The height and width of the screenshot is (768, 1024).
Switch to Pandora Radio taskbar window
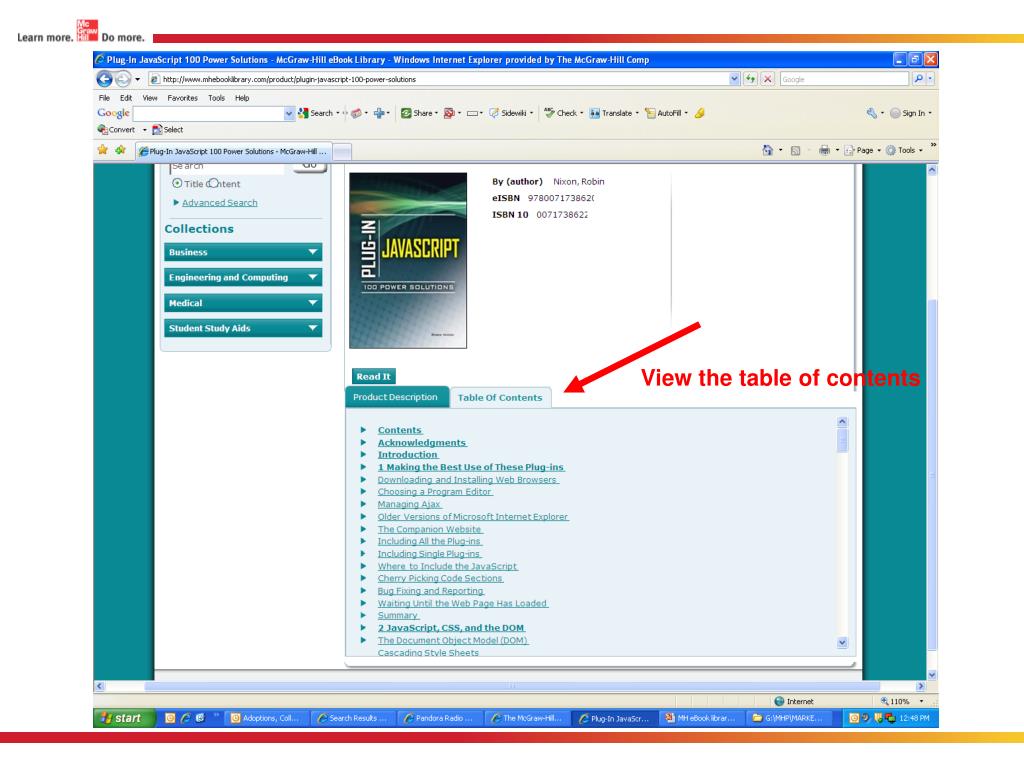click(x=440, y=718)
